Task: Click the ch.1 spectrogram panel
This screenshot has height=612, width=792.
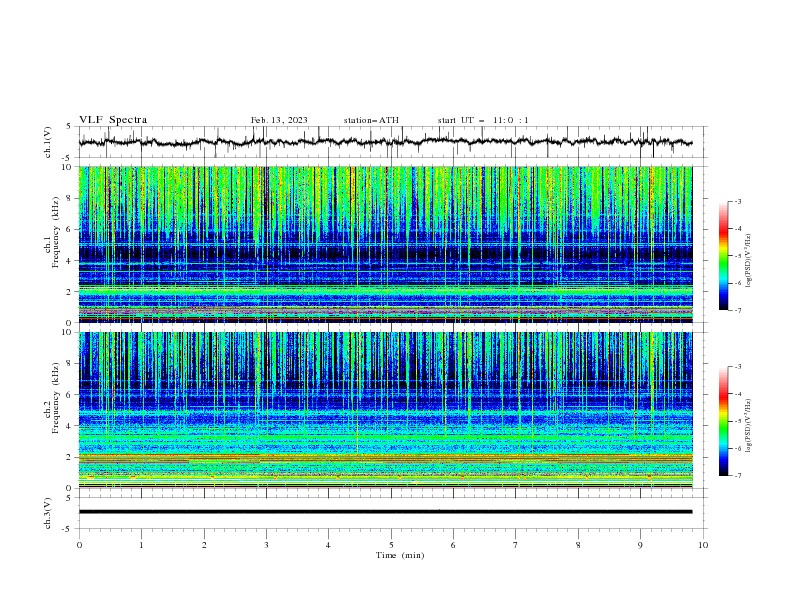Action: pyautogui.click(x=385, y=244)
